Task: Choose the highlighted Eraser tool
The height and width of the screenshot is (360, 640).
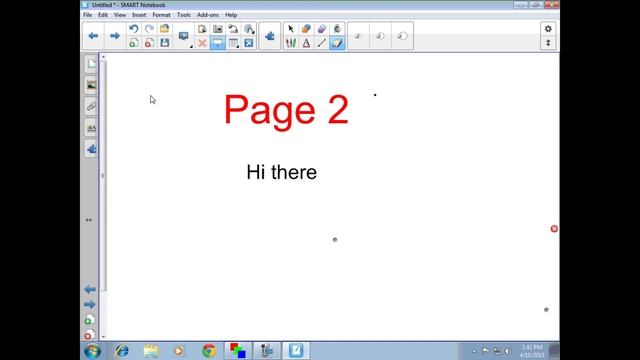Action: (x=337, y=43)
